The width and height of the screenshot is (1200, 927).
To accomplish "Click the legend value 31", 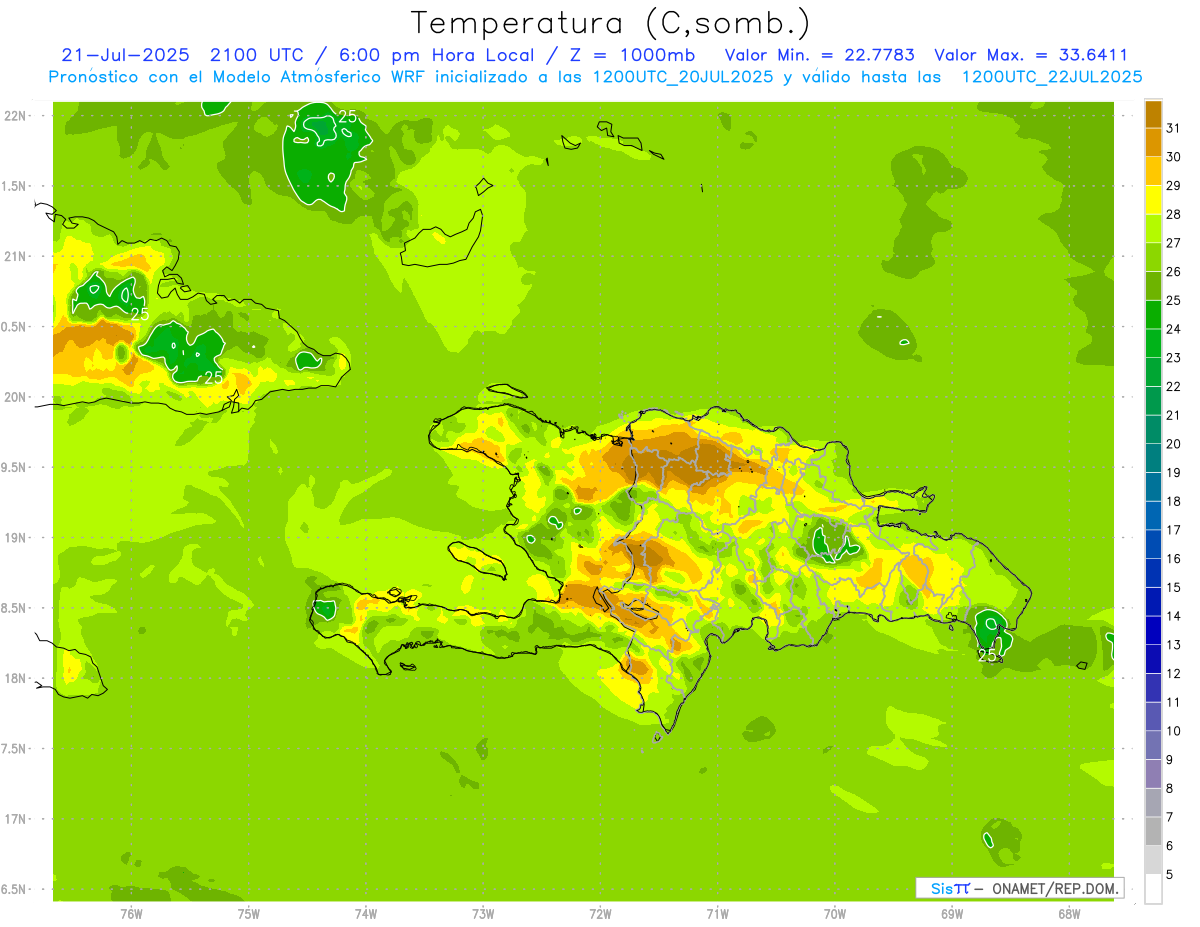I will 1173,128.
